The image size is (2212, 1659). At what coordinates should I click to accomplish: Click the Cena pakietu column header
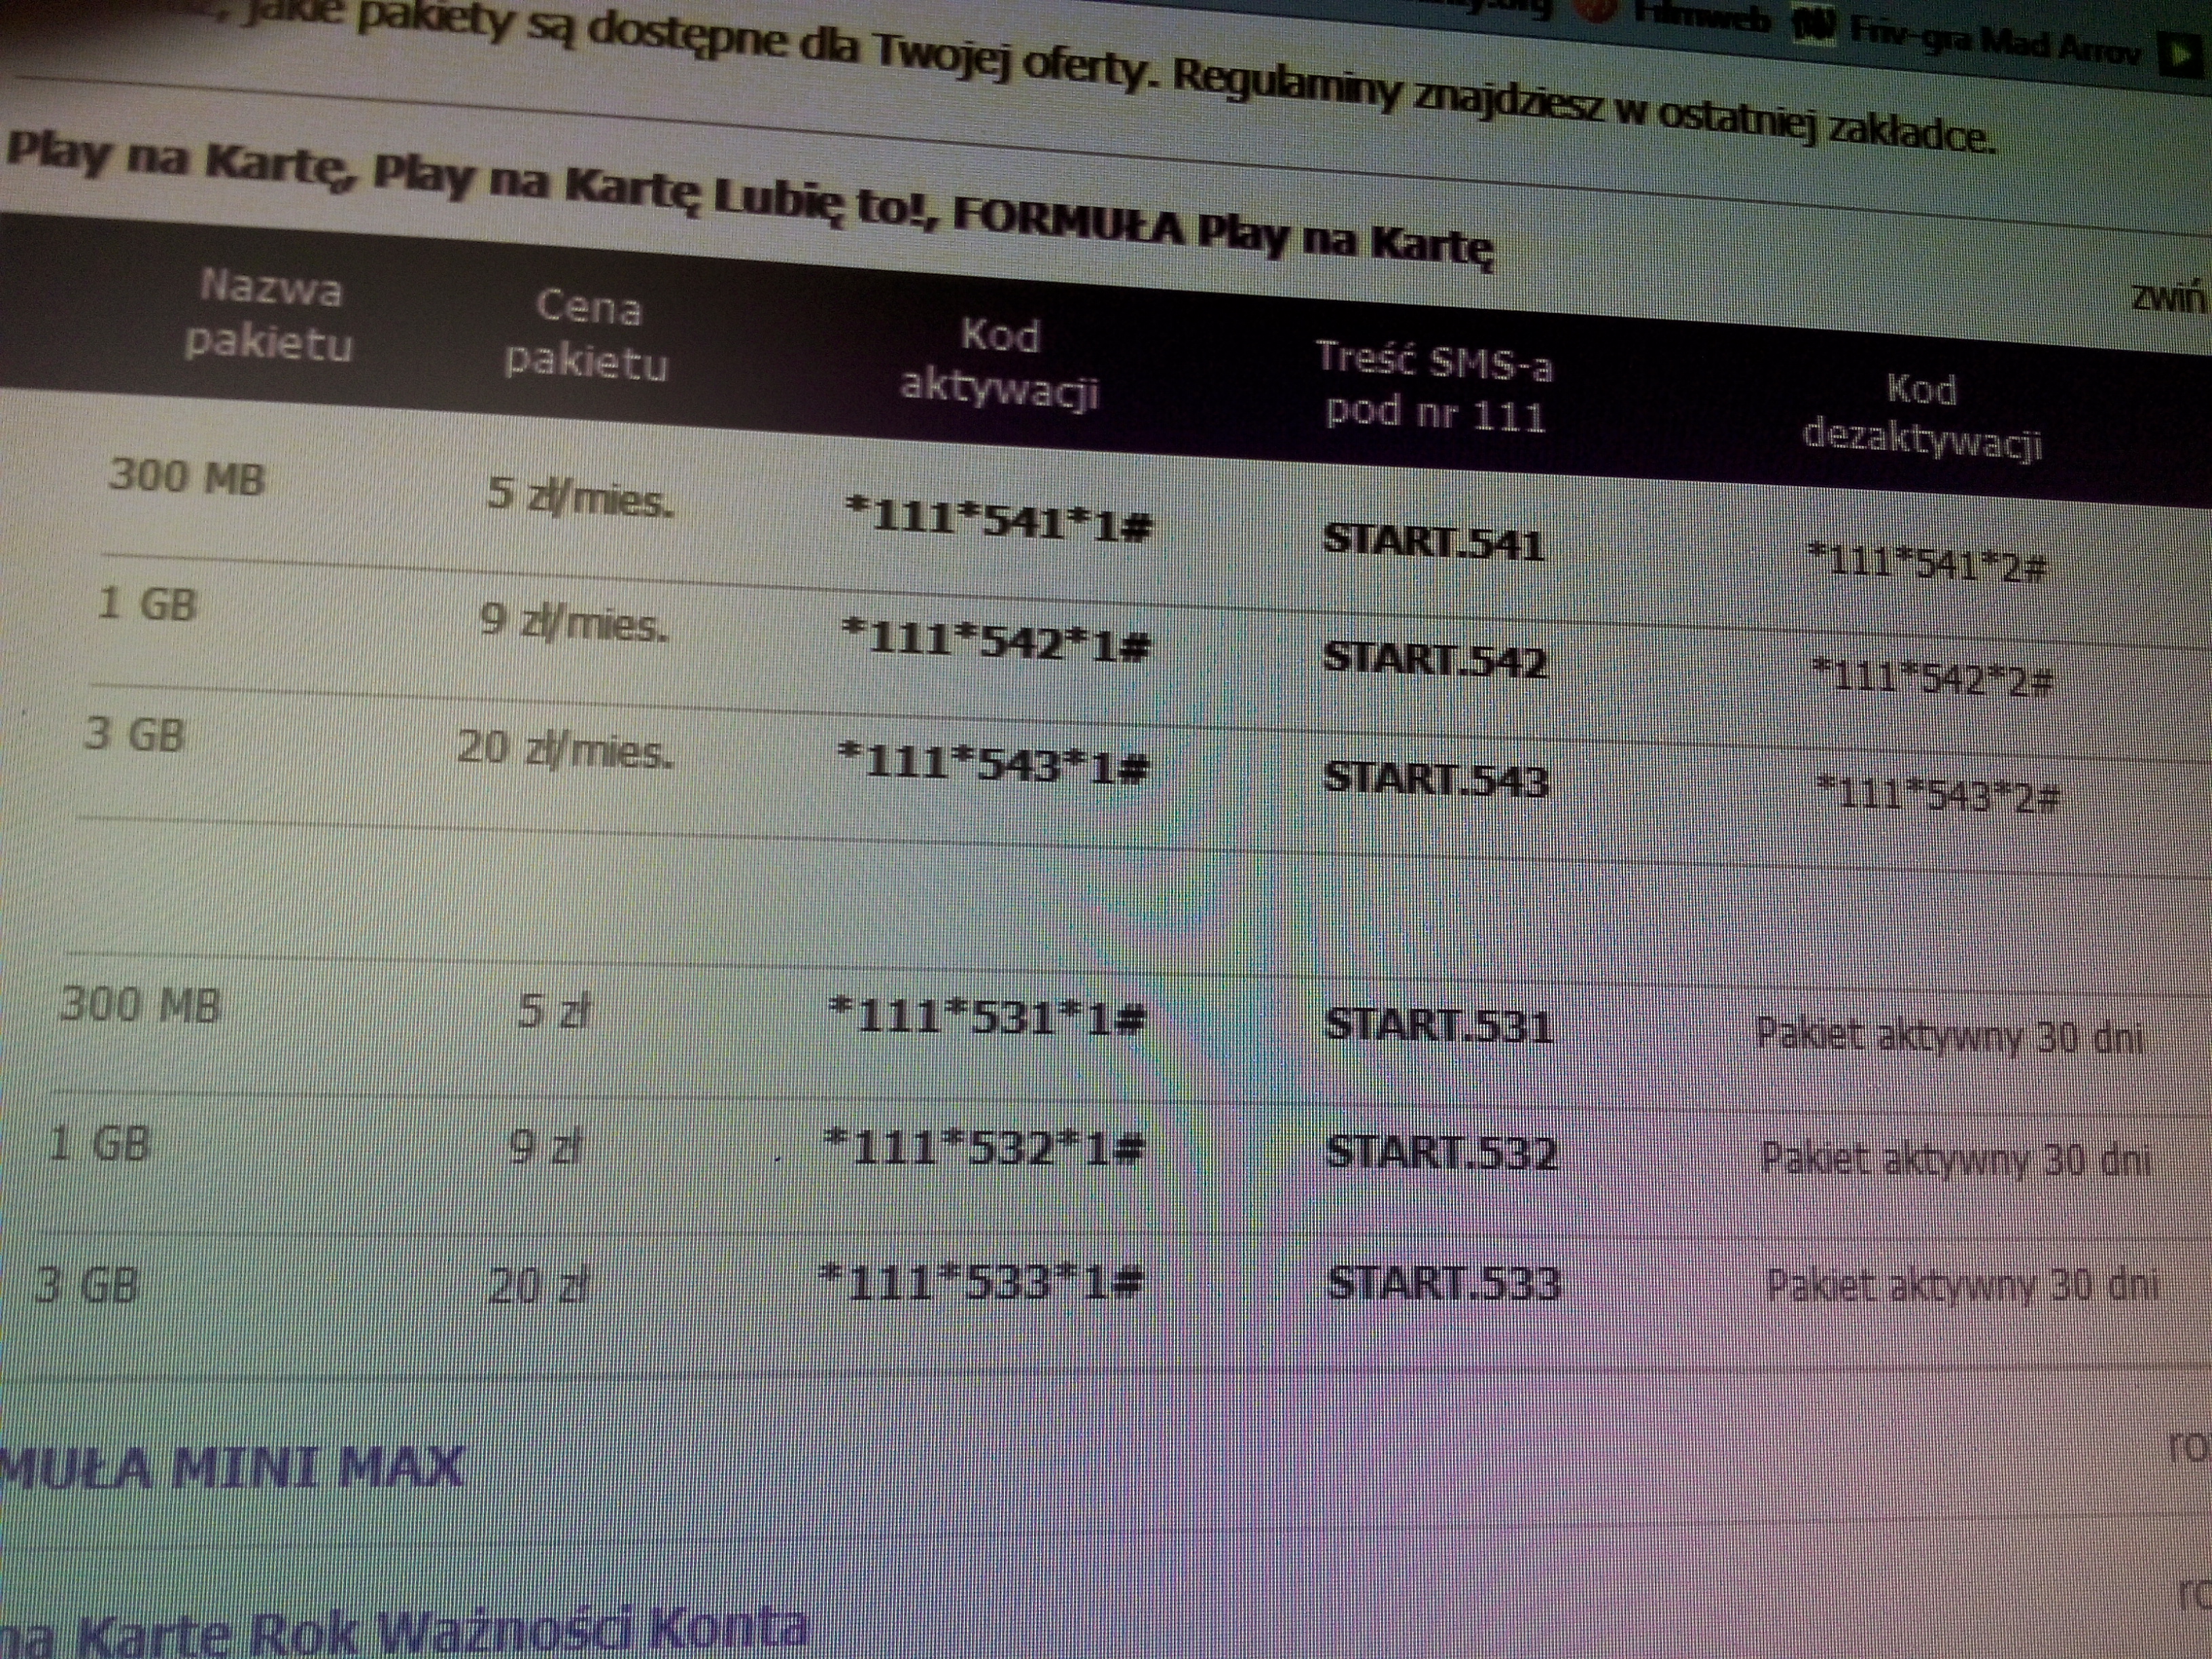(x=587, y=335)
